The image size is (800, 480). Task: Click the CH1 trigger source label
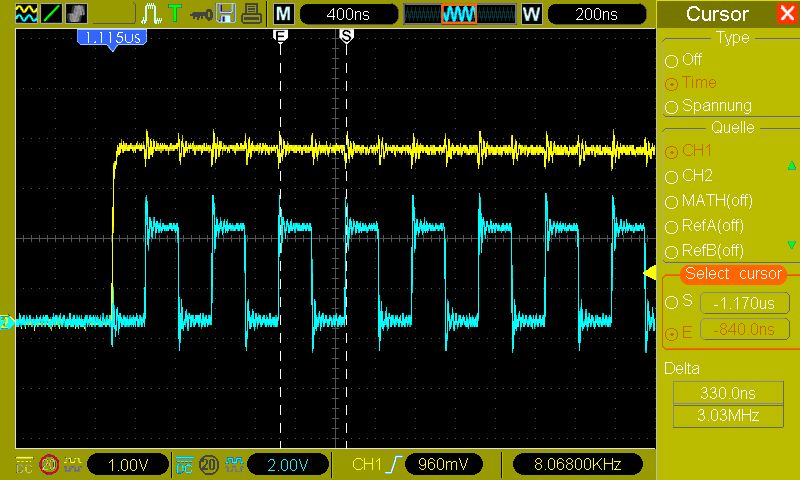[x=367, y=465]
